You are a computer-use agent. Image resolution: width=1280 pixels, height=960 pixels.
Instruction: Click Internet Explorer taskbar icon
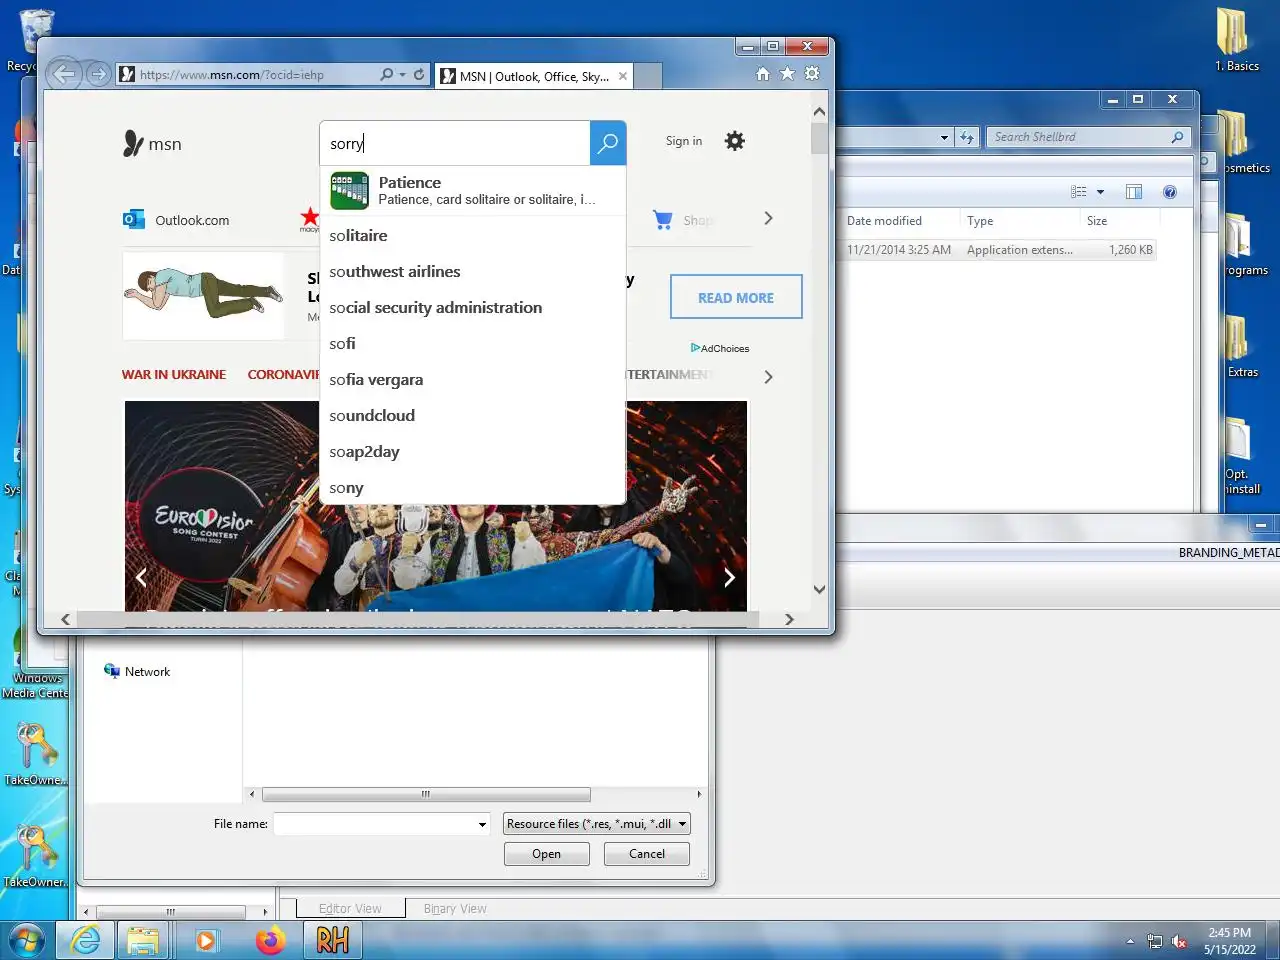click(86, 940)
